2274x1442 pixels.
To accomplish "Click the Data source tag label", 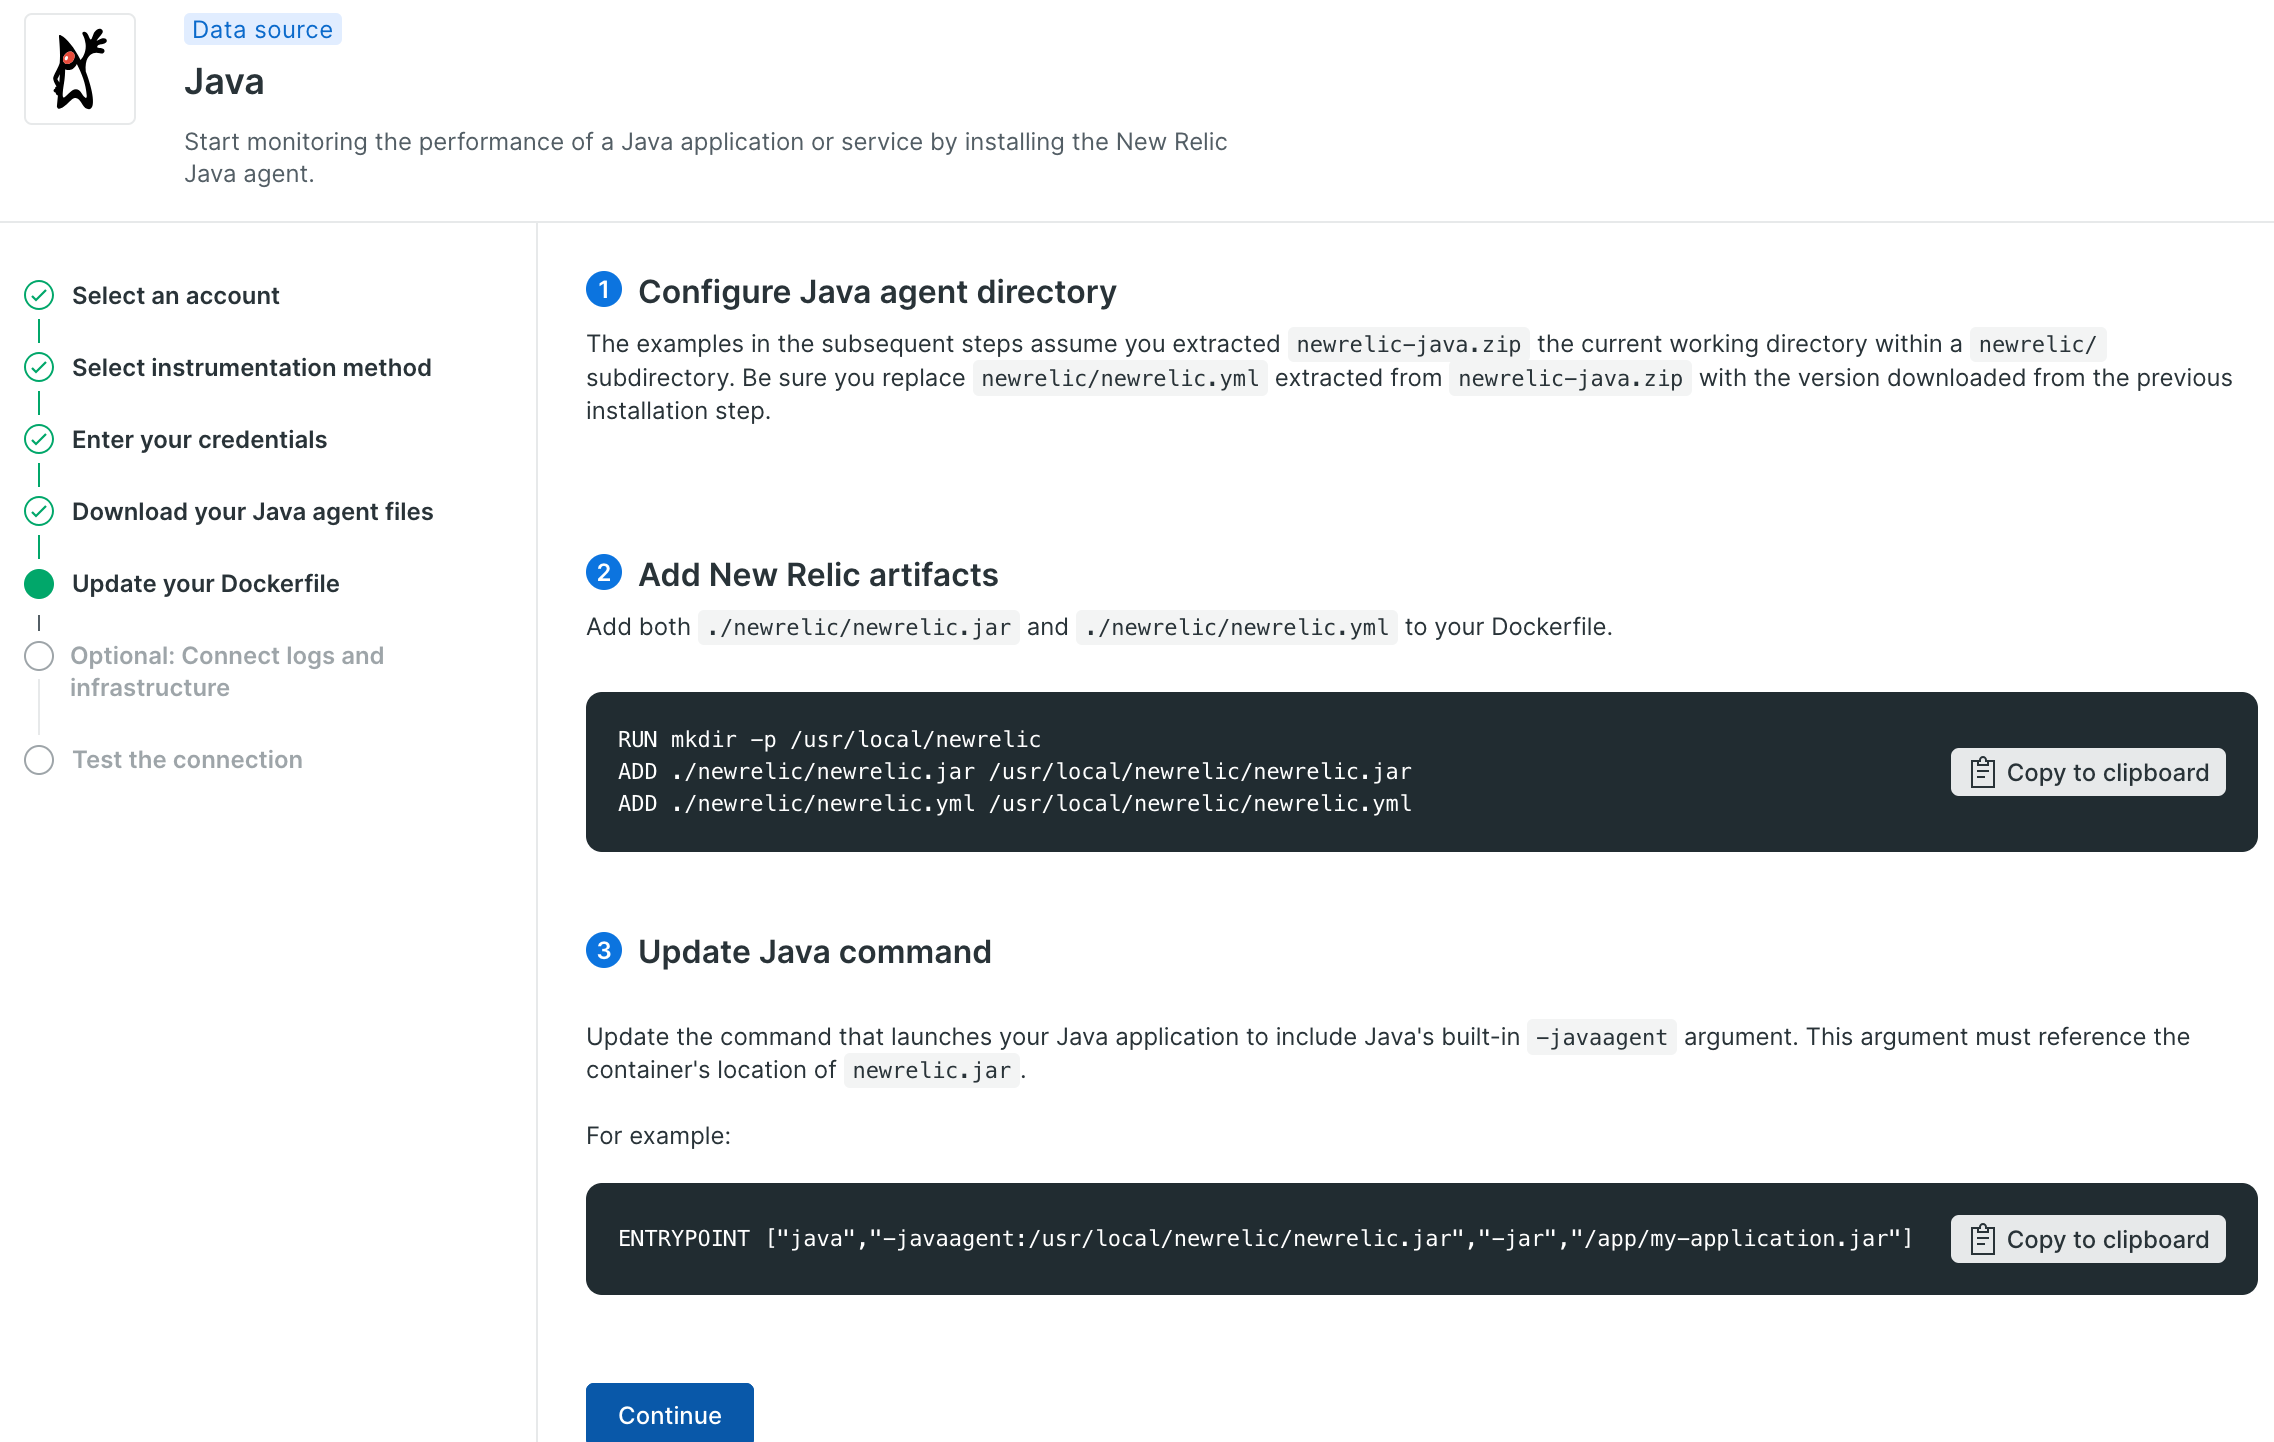I will coord(262,29).
